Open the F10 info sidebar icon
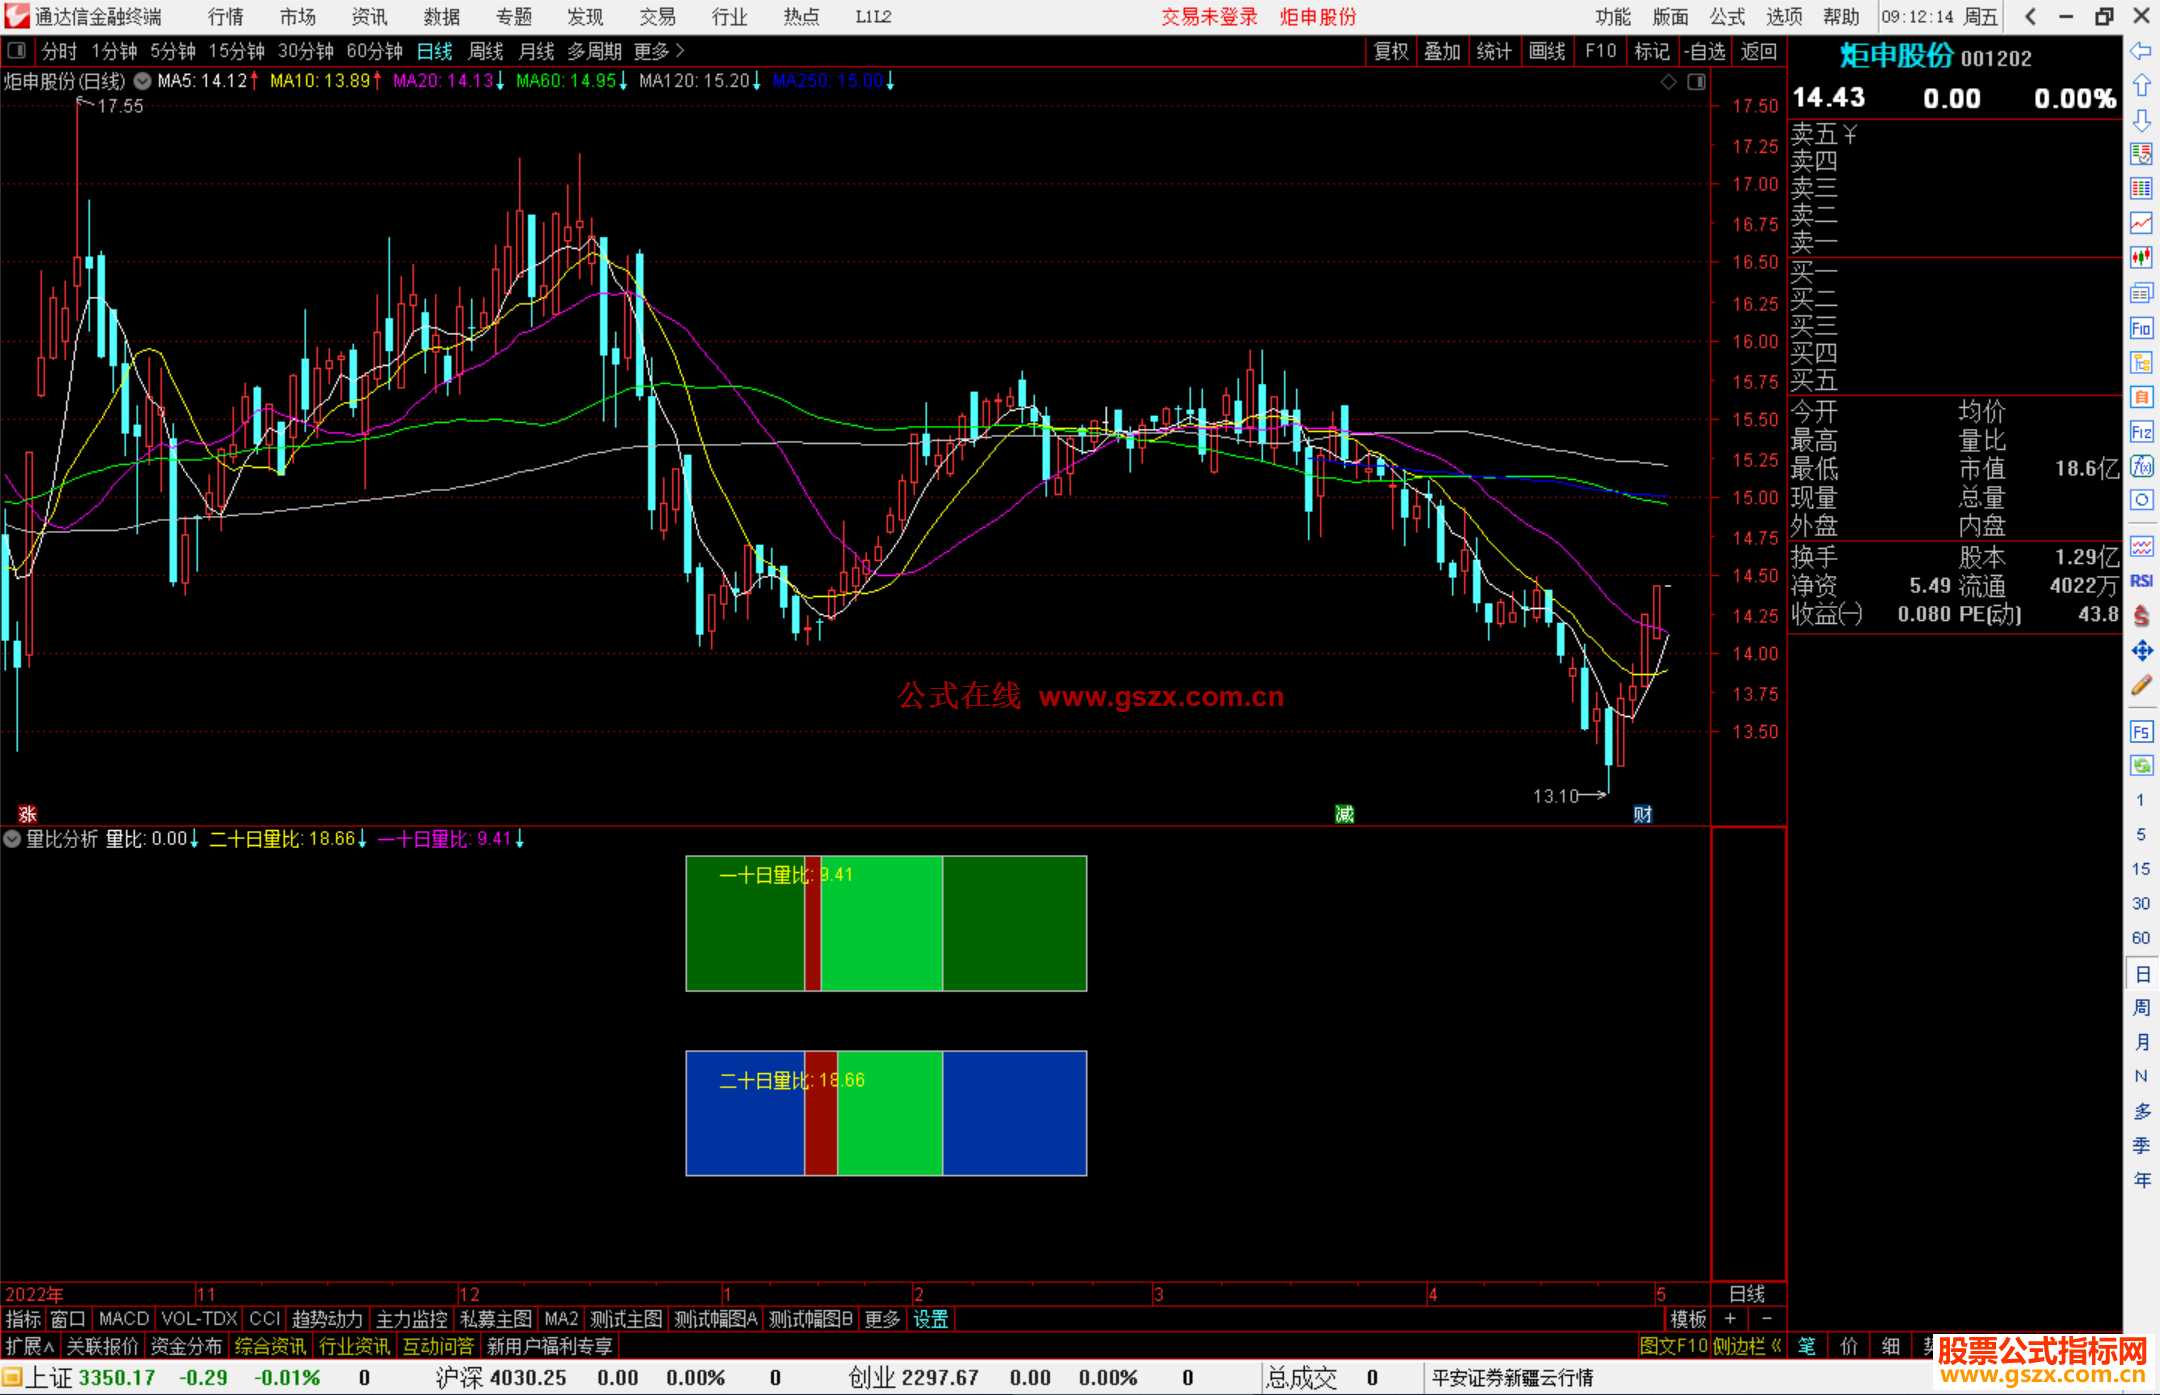The width and height of the screenshot is (2160, 1395). (x=2141, y=328)
